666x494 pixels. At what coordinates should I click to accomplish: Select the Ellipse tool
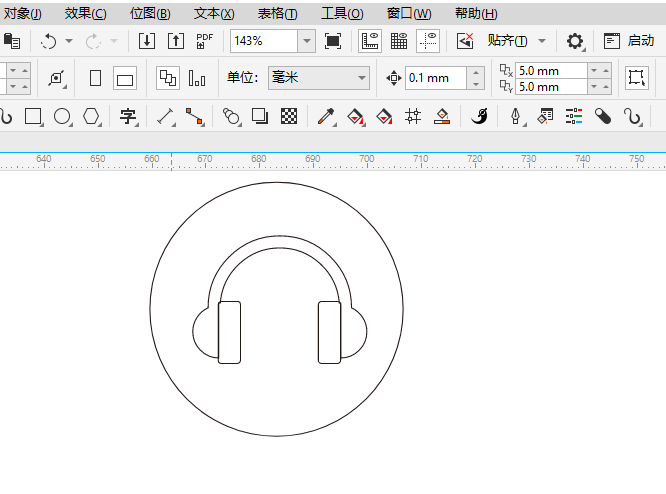coord(62,116)
